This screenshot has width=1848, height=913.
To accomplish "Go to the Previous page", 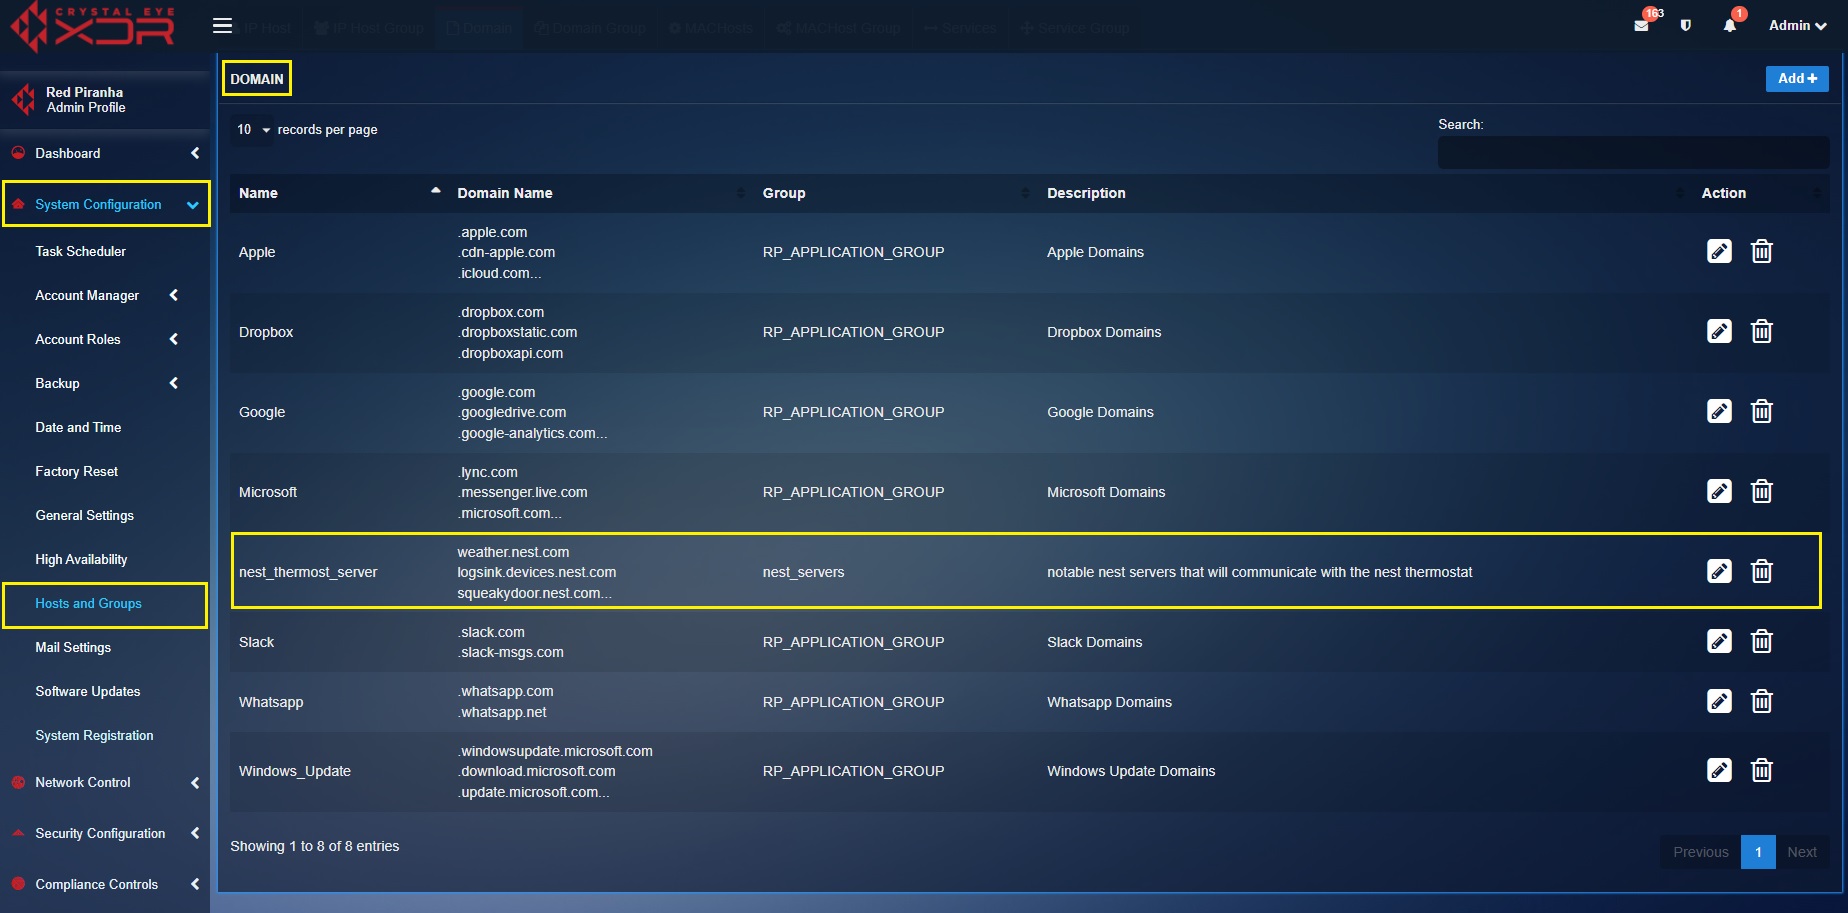I will pos(1700,852).
